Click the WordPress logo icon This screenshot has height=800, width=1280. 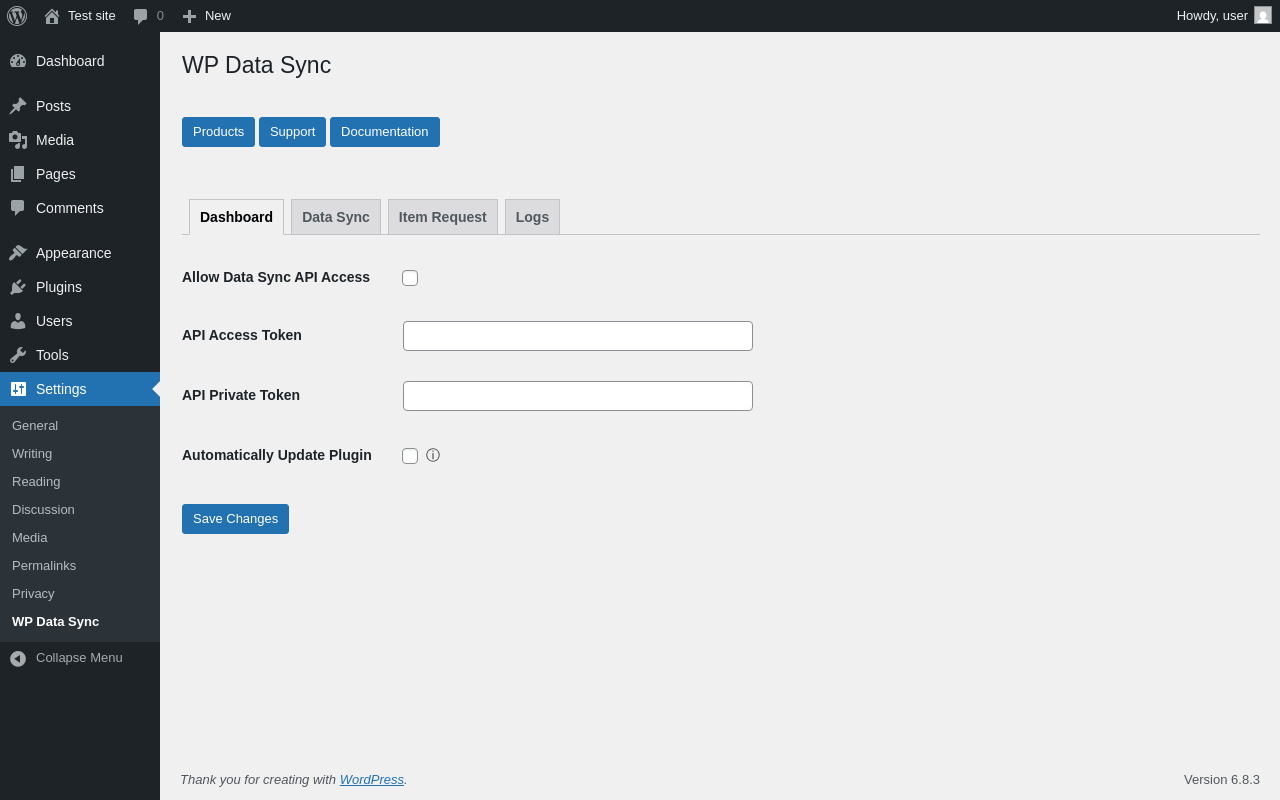point(17,16)
